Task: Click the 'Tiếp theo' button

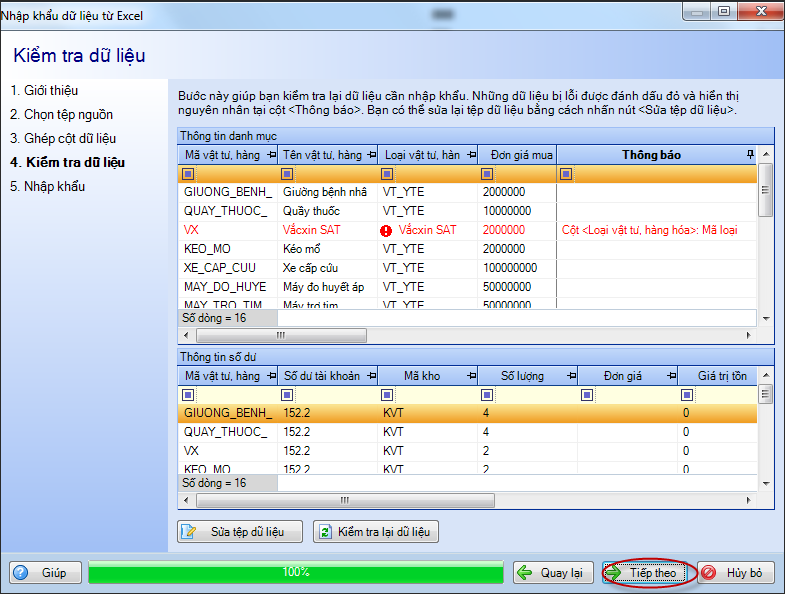Action: [x=646, y=573]
